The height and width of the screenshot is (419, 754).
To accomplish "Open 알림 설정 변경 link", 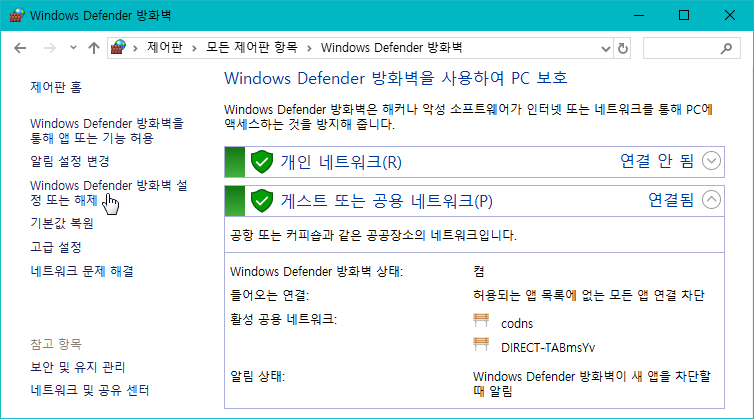I will click(70, 161).
